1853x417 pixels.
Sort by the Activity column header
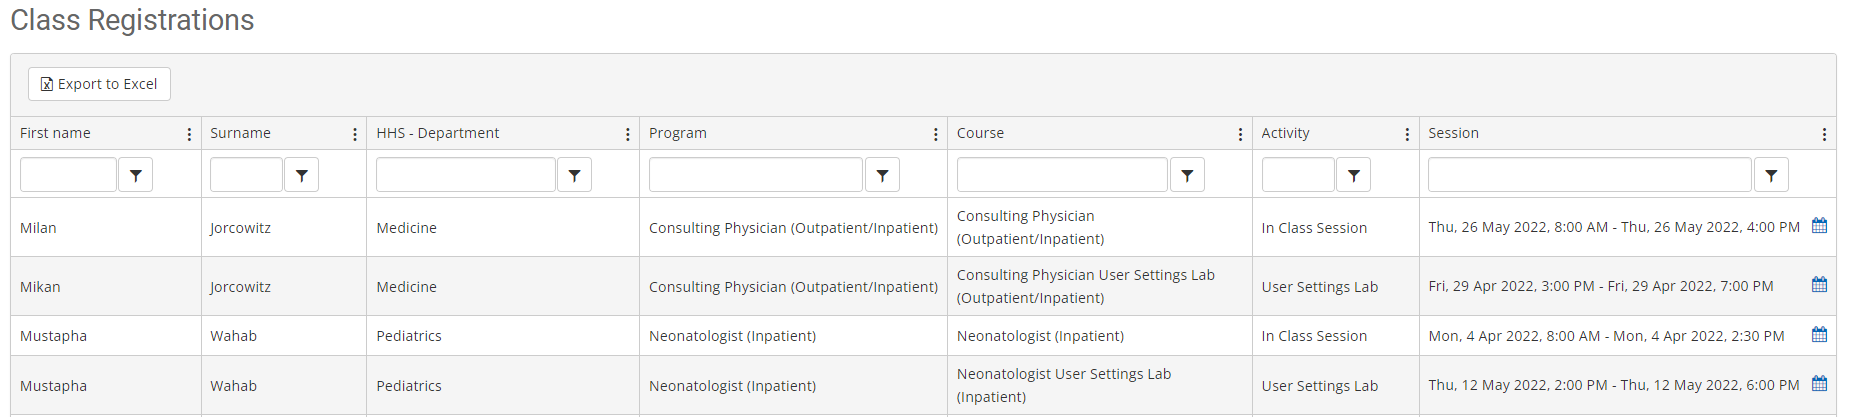pos(1285,133)
